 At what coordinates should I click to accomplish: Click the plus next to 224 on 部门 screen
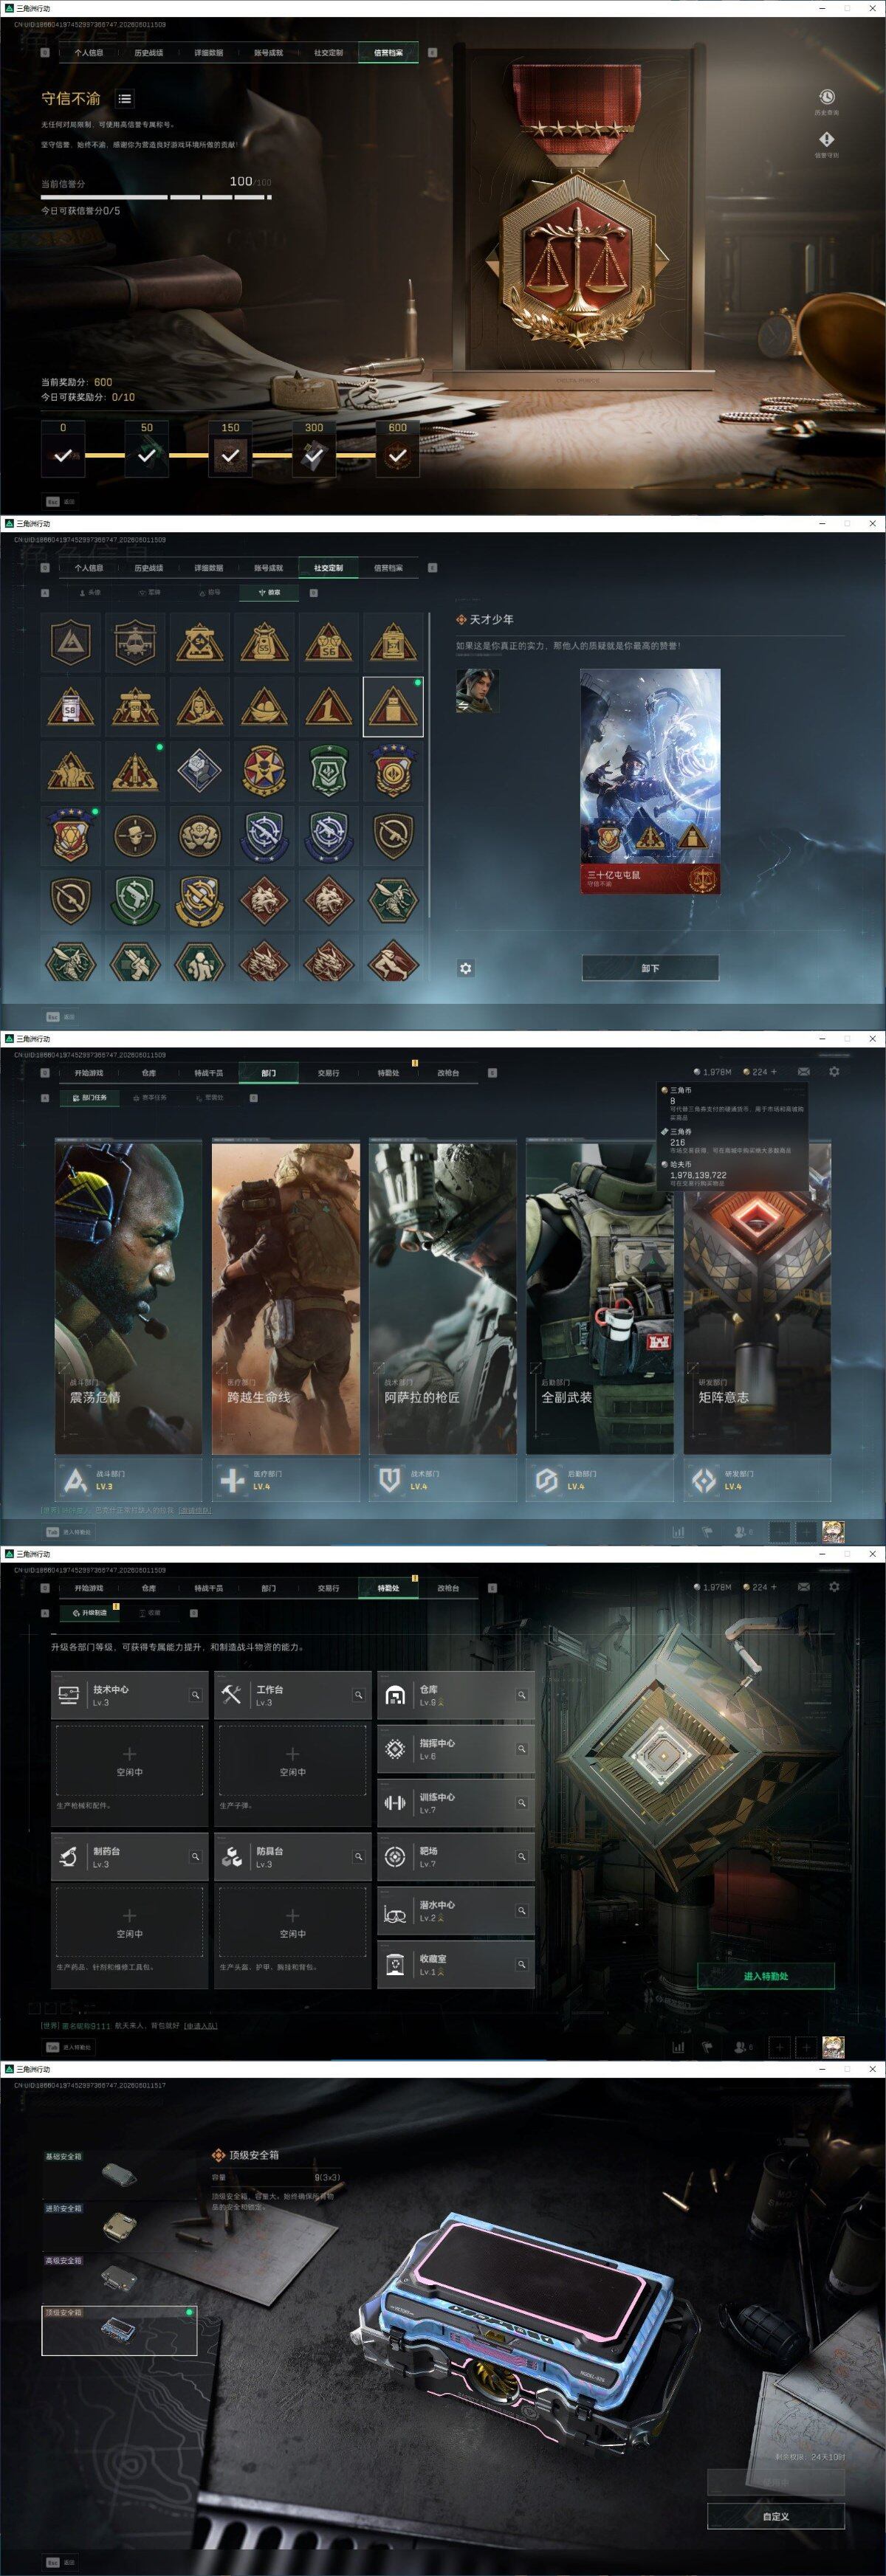(773, 1071)
